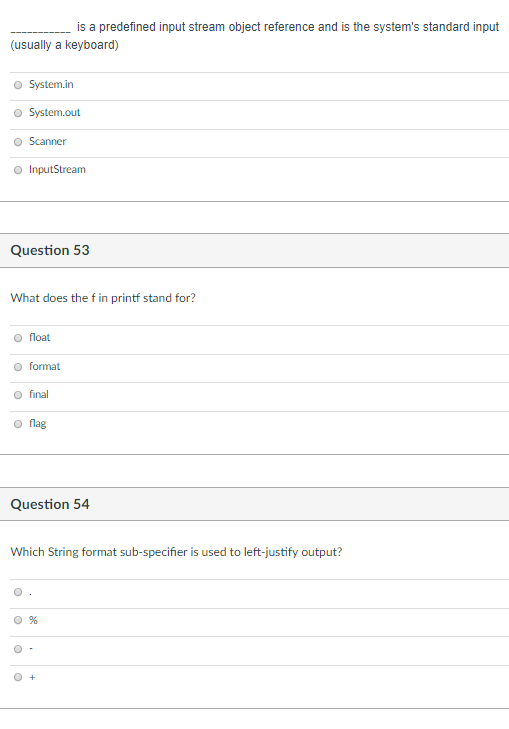The height and width of the screenshot is (729, 509).
Task: Select the plus sign radio button
Action: [18, 677]
